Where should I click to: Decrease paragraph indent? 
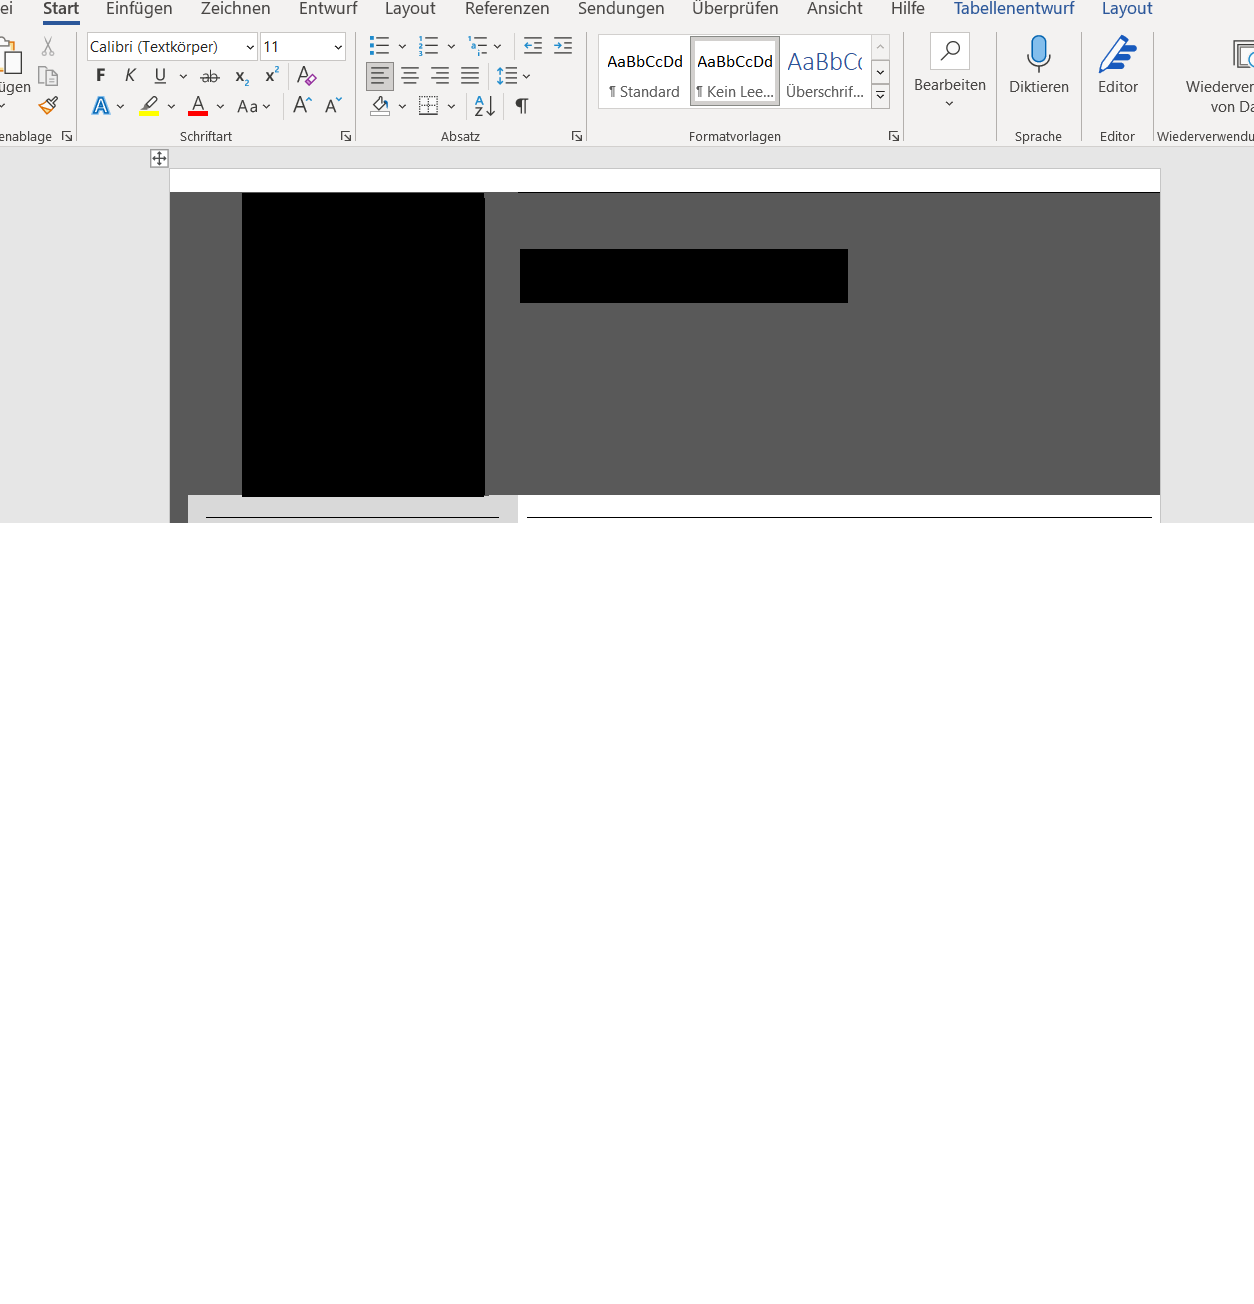coord(533,46)
